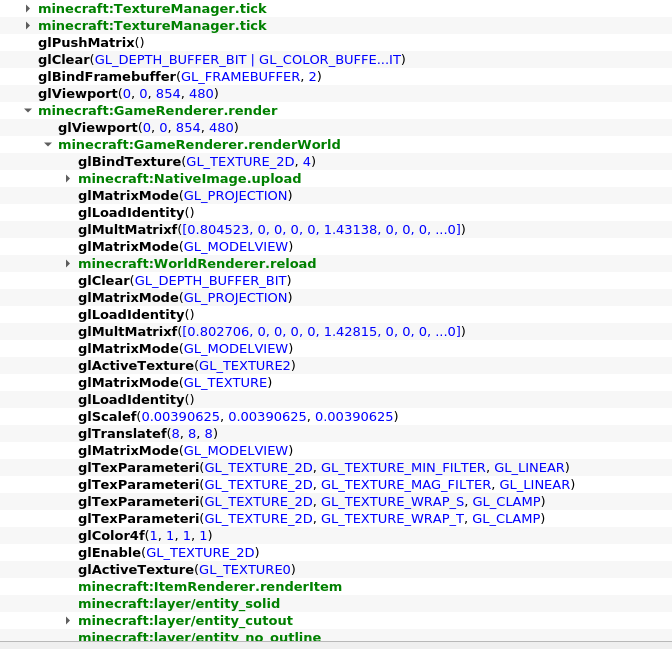Select glTexParameteri GL_TEXTURE_WRAP_S row
Viewport: 672px width, 649px height.
(336, 502)
